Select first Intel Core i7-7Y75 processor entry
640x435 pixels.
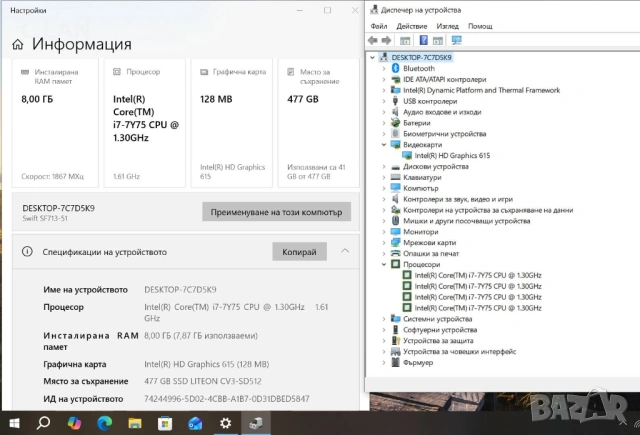(x=478, y=275)
